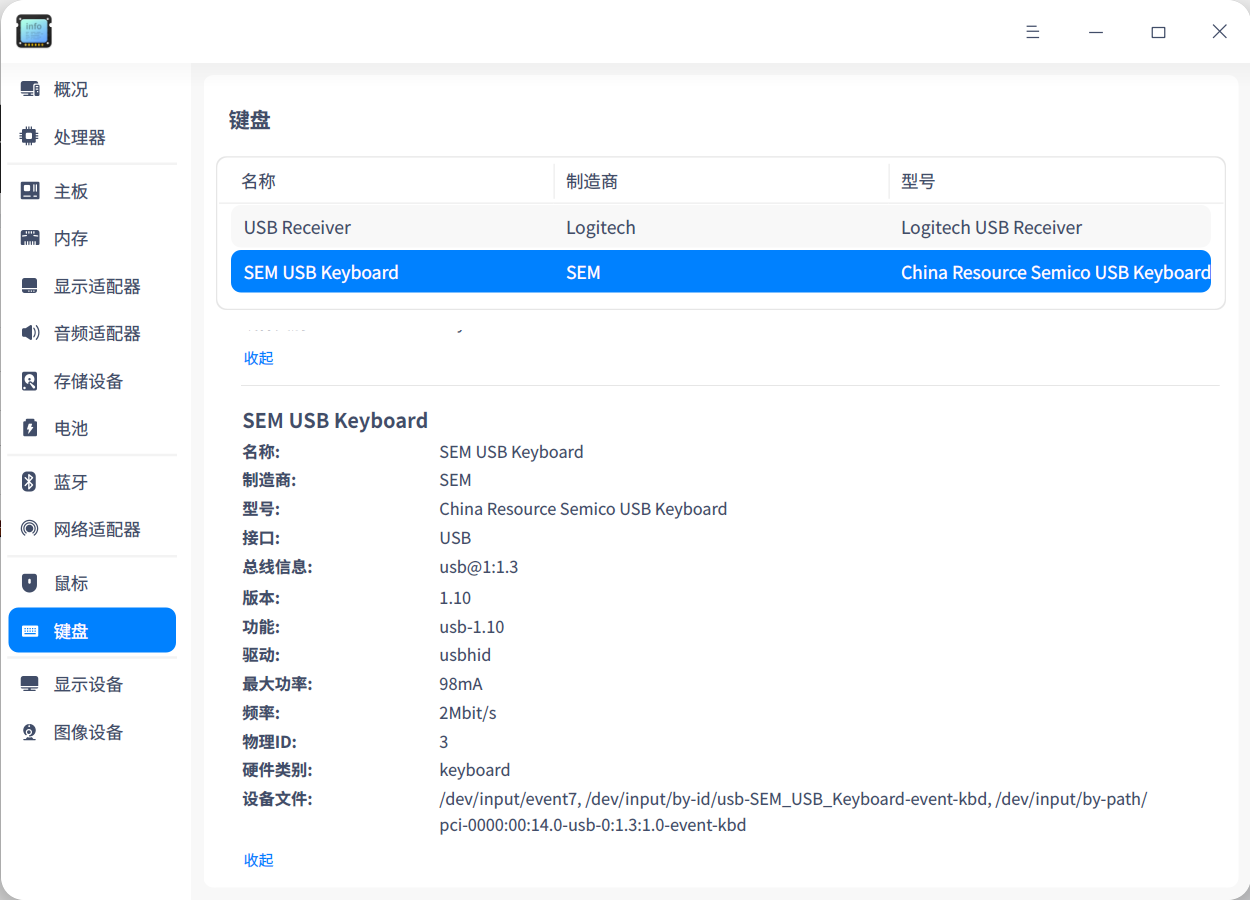Collapse details with the upper 收起 link

pyautogui.click(x=258, y=358)
